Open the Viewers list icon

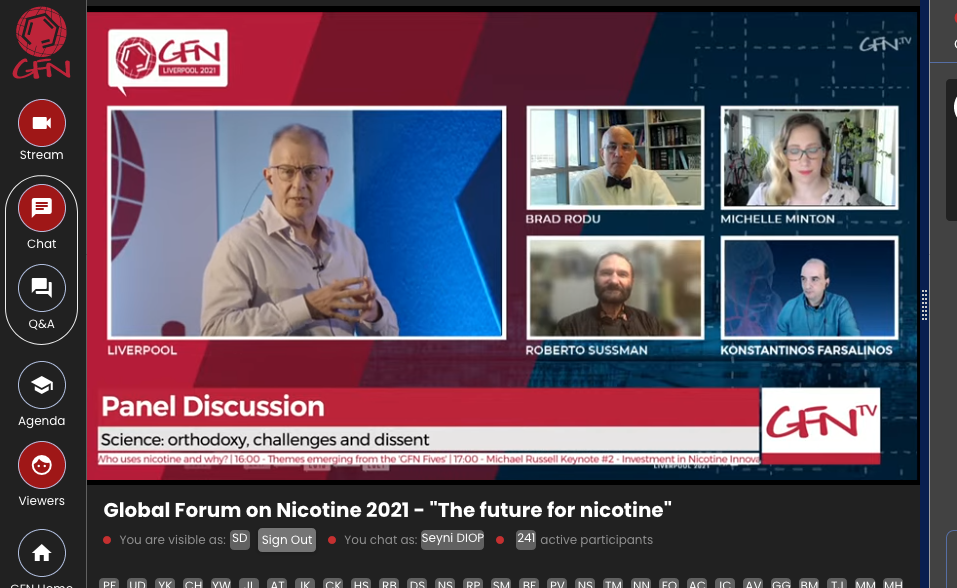tap(41, 465)
